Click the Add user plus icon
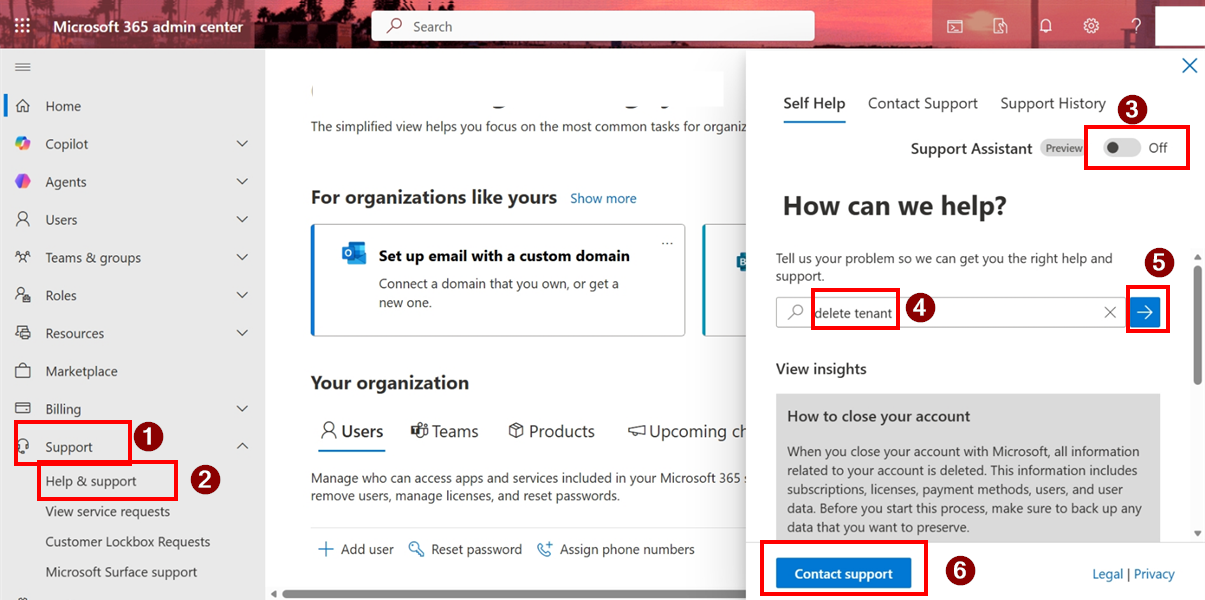1205x600 pixels. click(325, 549)
